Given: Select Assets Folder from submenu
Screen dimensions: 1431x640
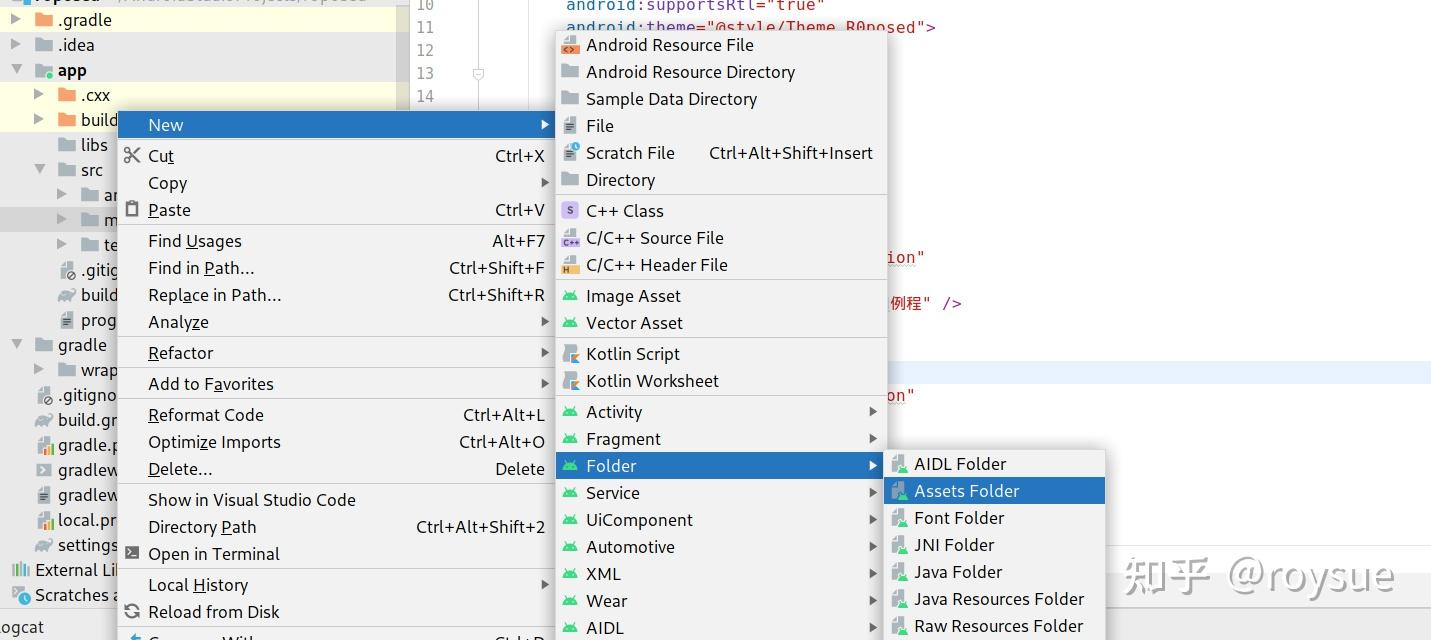Looking at the screenshot, I should coord(966,491).
